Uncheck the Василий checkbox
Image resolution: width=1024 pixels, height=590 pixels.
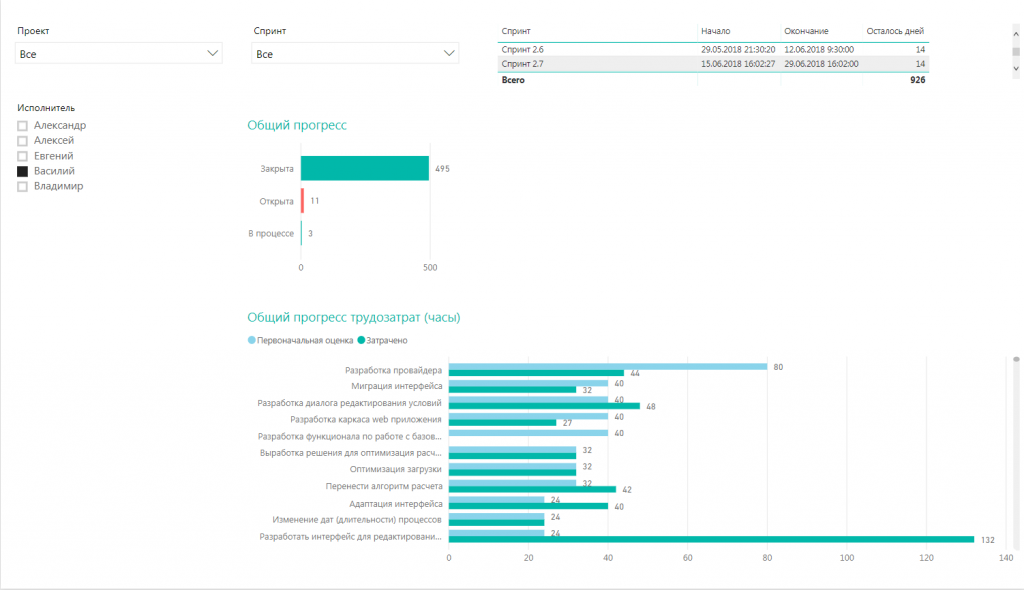pyautogui.click(x=22, y=171)
